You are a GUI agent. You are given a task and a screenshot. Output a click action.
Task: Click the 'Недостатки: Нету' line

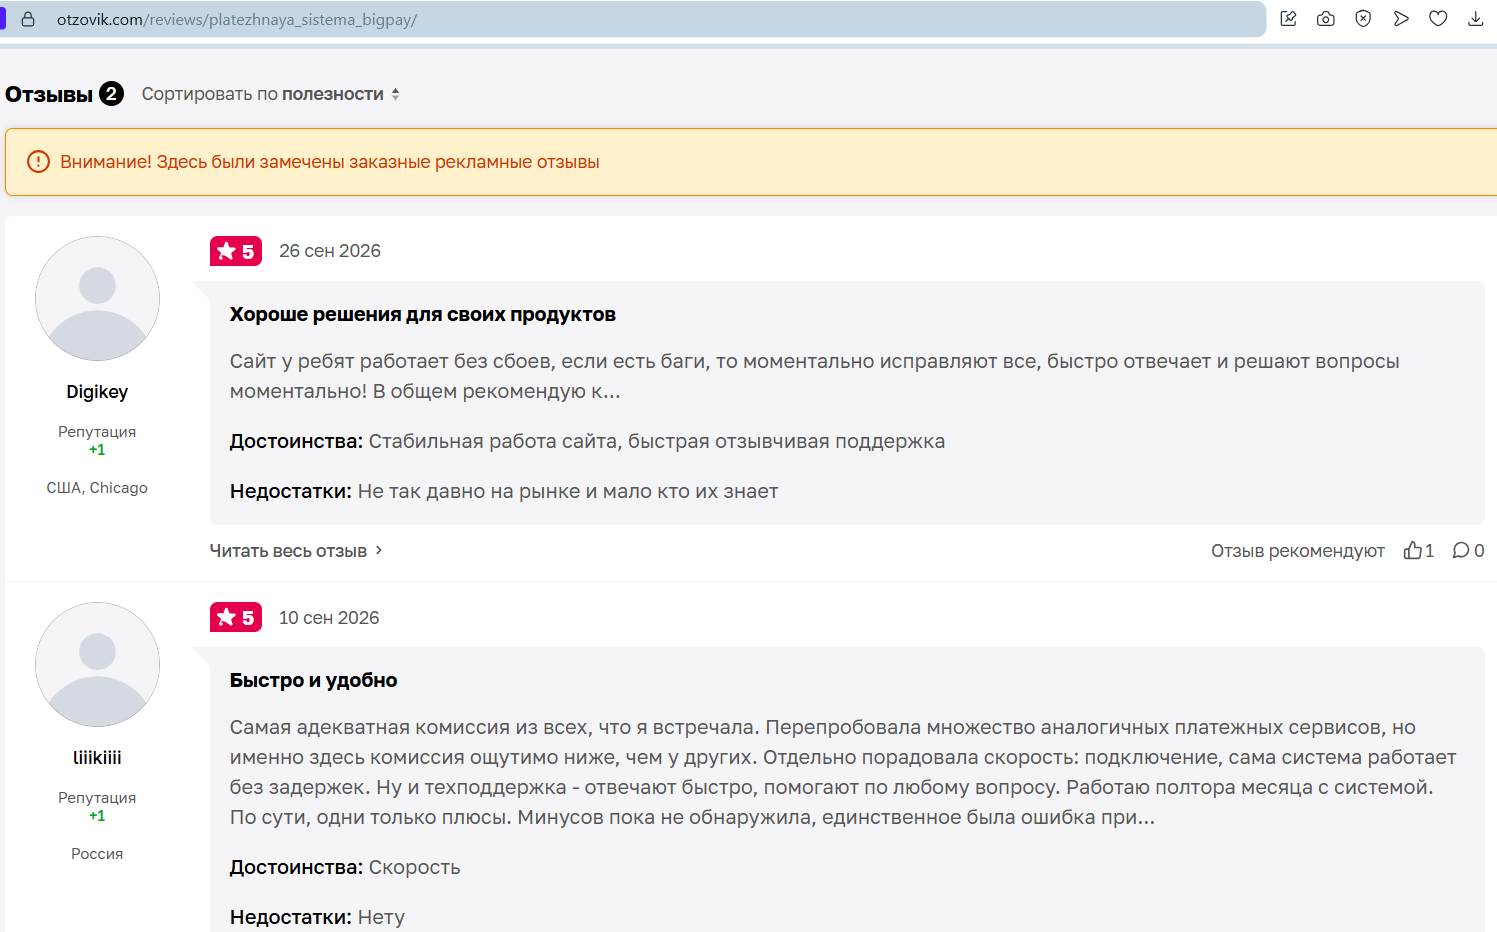317,917
